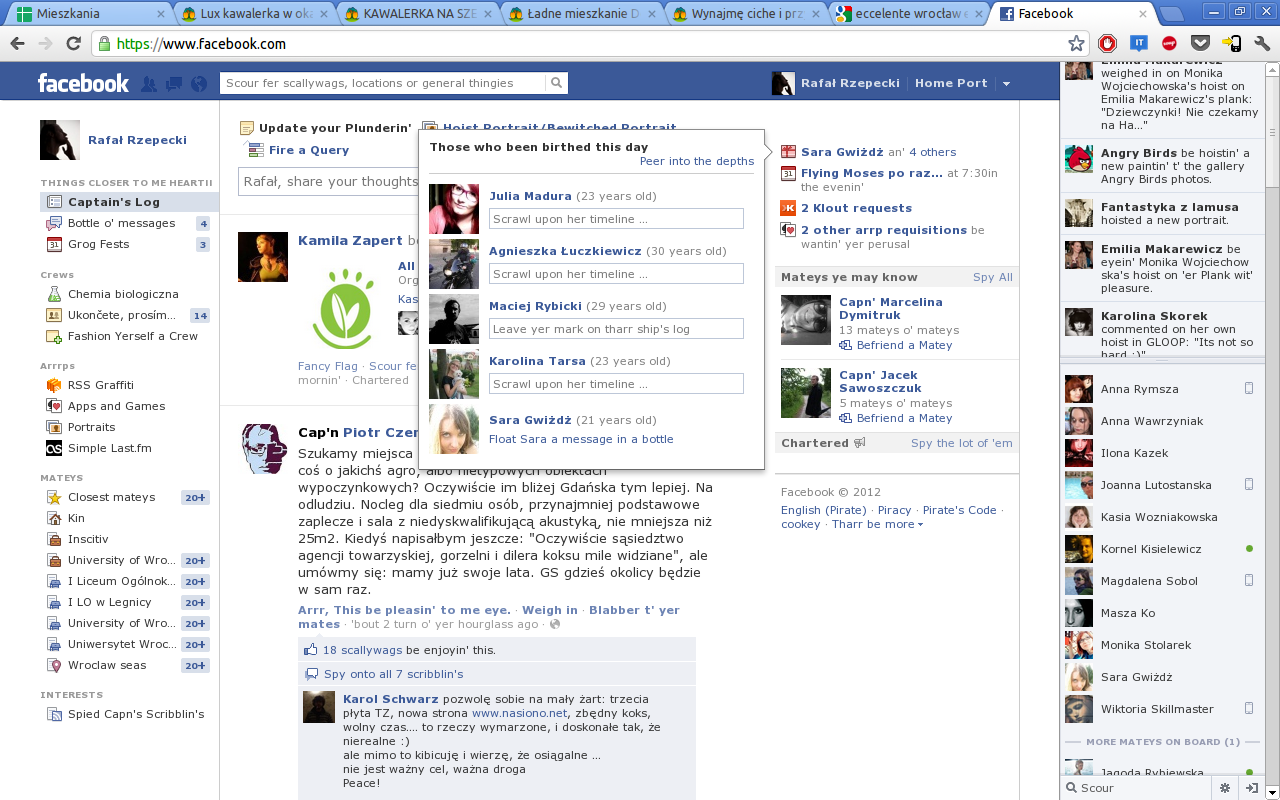Viewport: 1280px width, 800px height.
Task: Open Chrome wrench settings menu
Action: [1262, 43]
